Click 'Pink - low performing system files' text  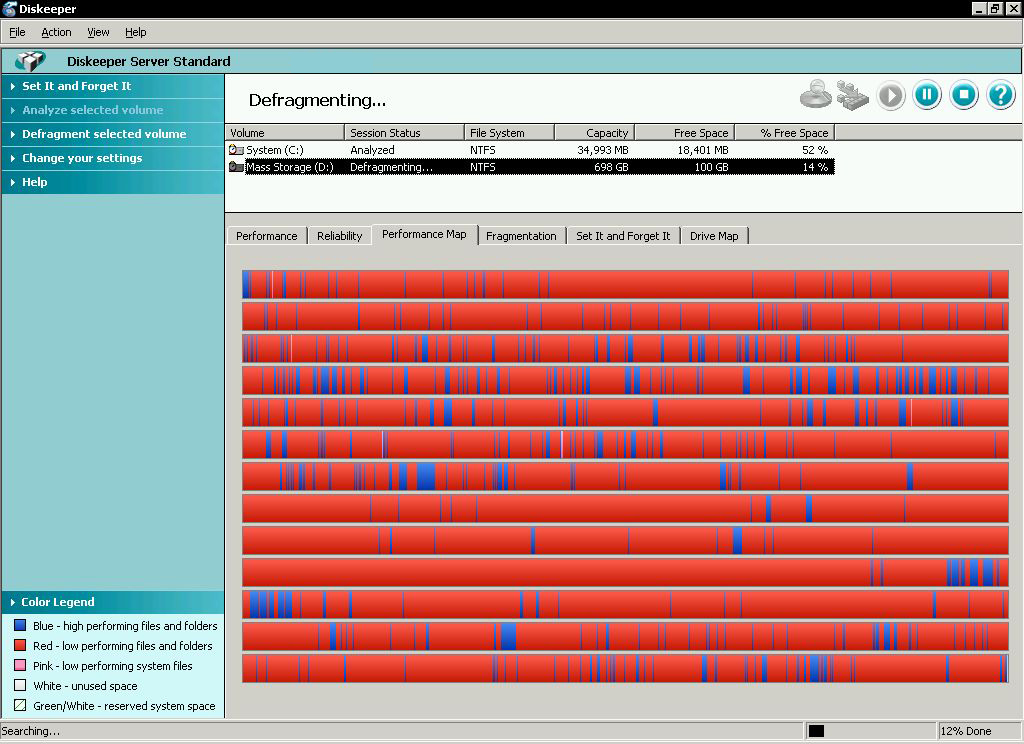[113, 666]
